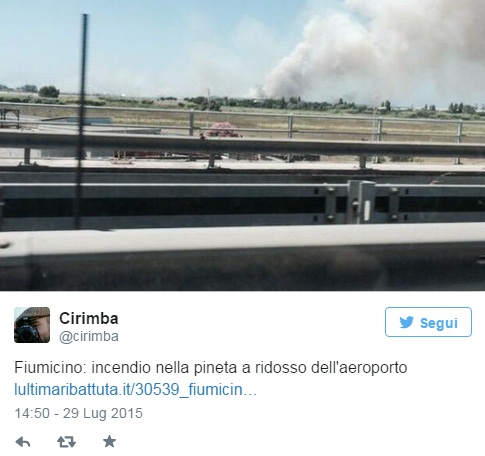Follow Cirimba via the Segui button
Image resolution: width=485 pixels, height=456 pixels.
pyautogui.click(x=428, y=322)
